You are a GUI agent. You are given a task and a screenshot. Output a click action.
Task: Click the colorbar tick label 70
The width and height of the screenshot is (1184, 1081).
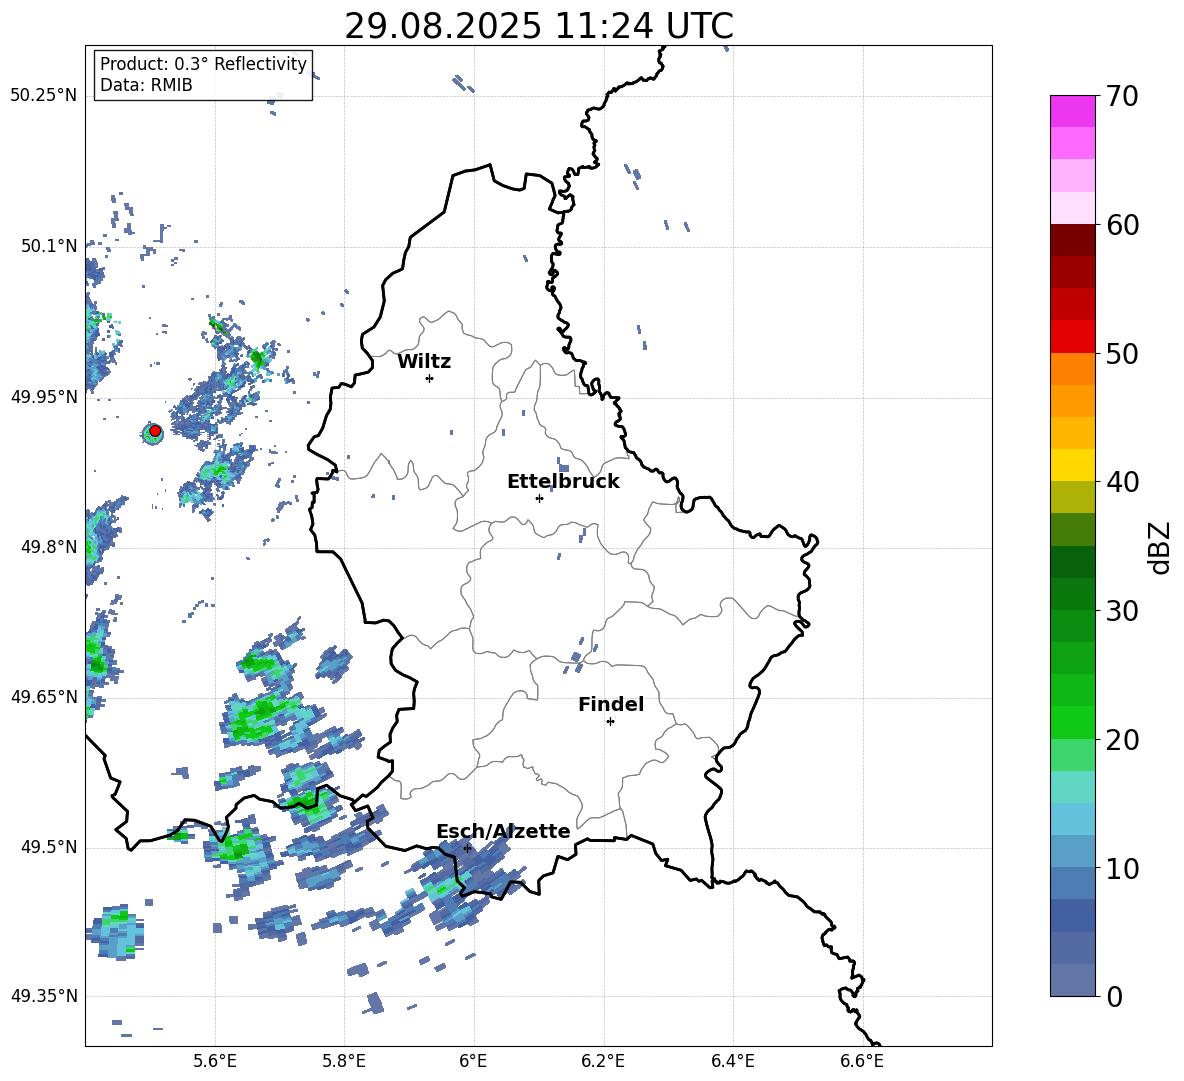(1123, 96)
